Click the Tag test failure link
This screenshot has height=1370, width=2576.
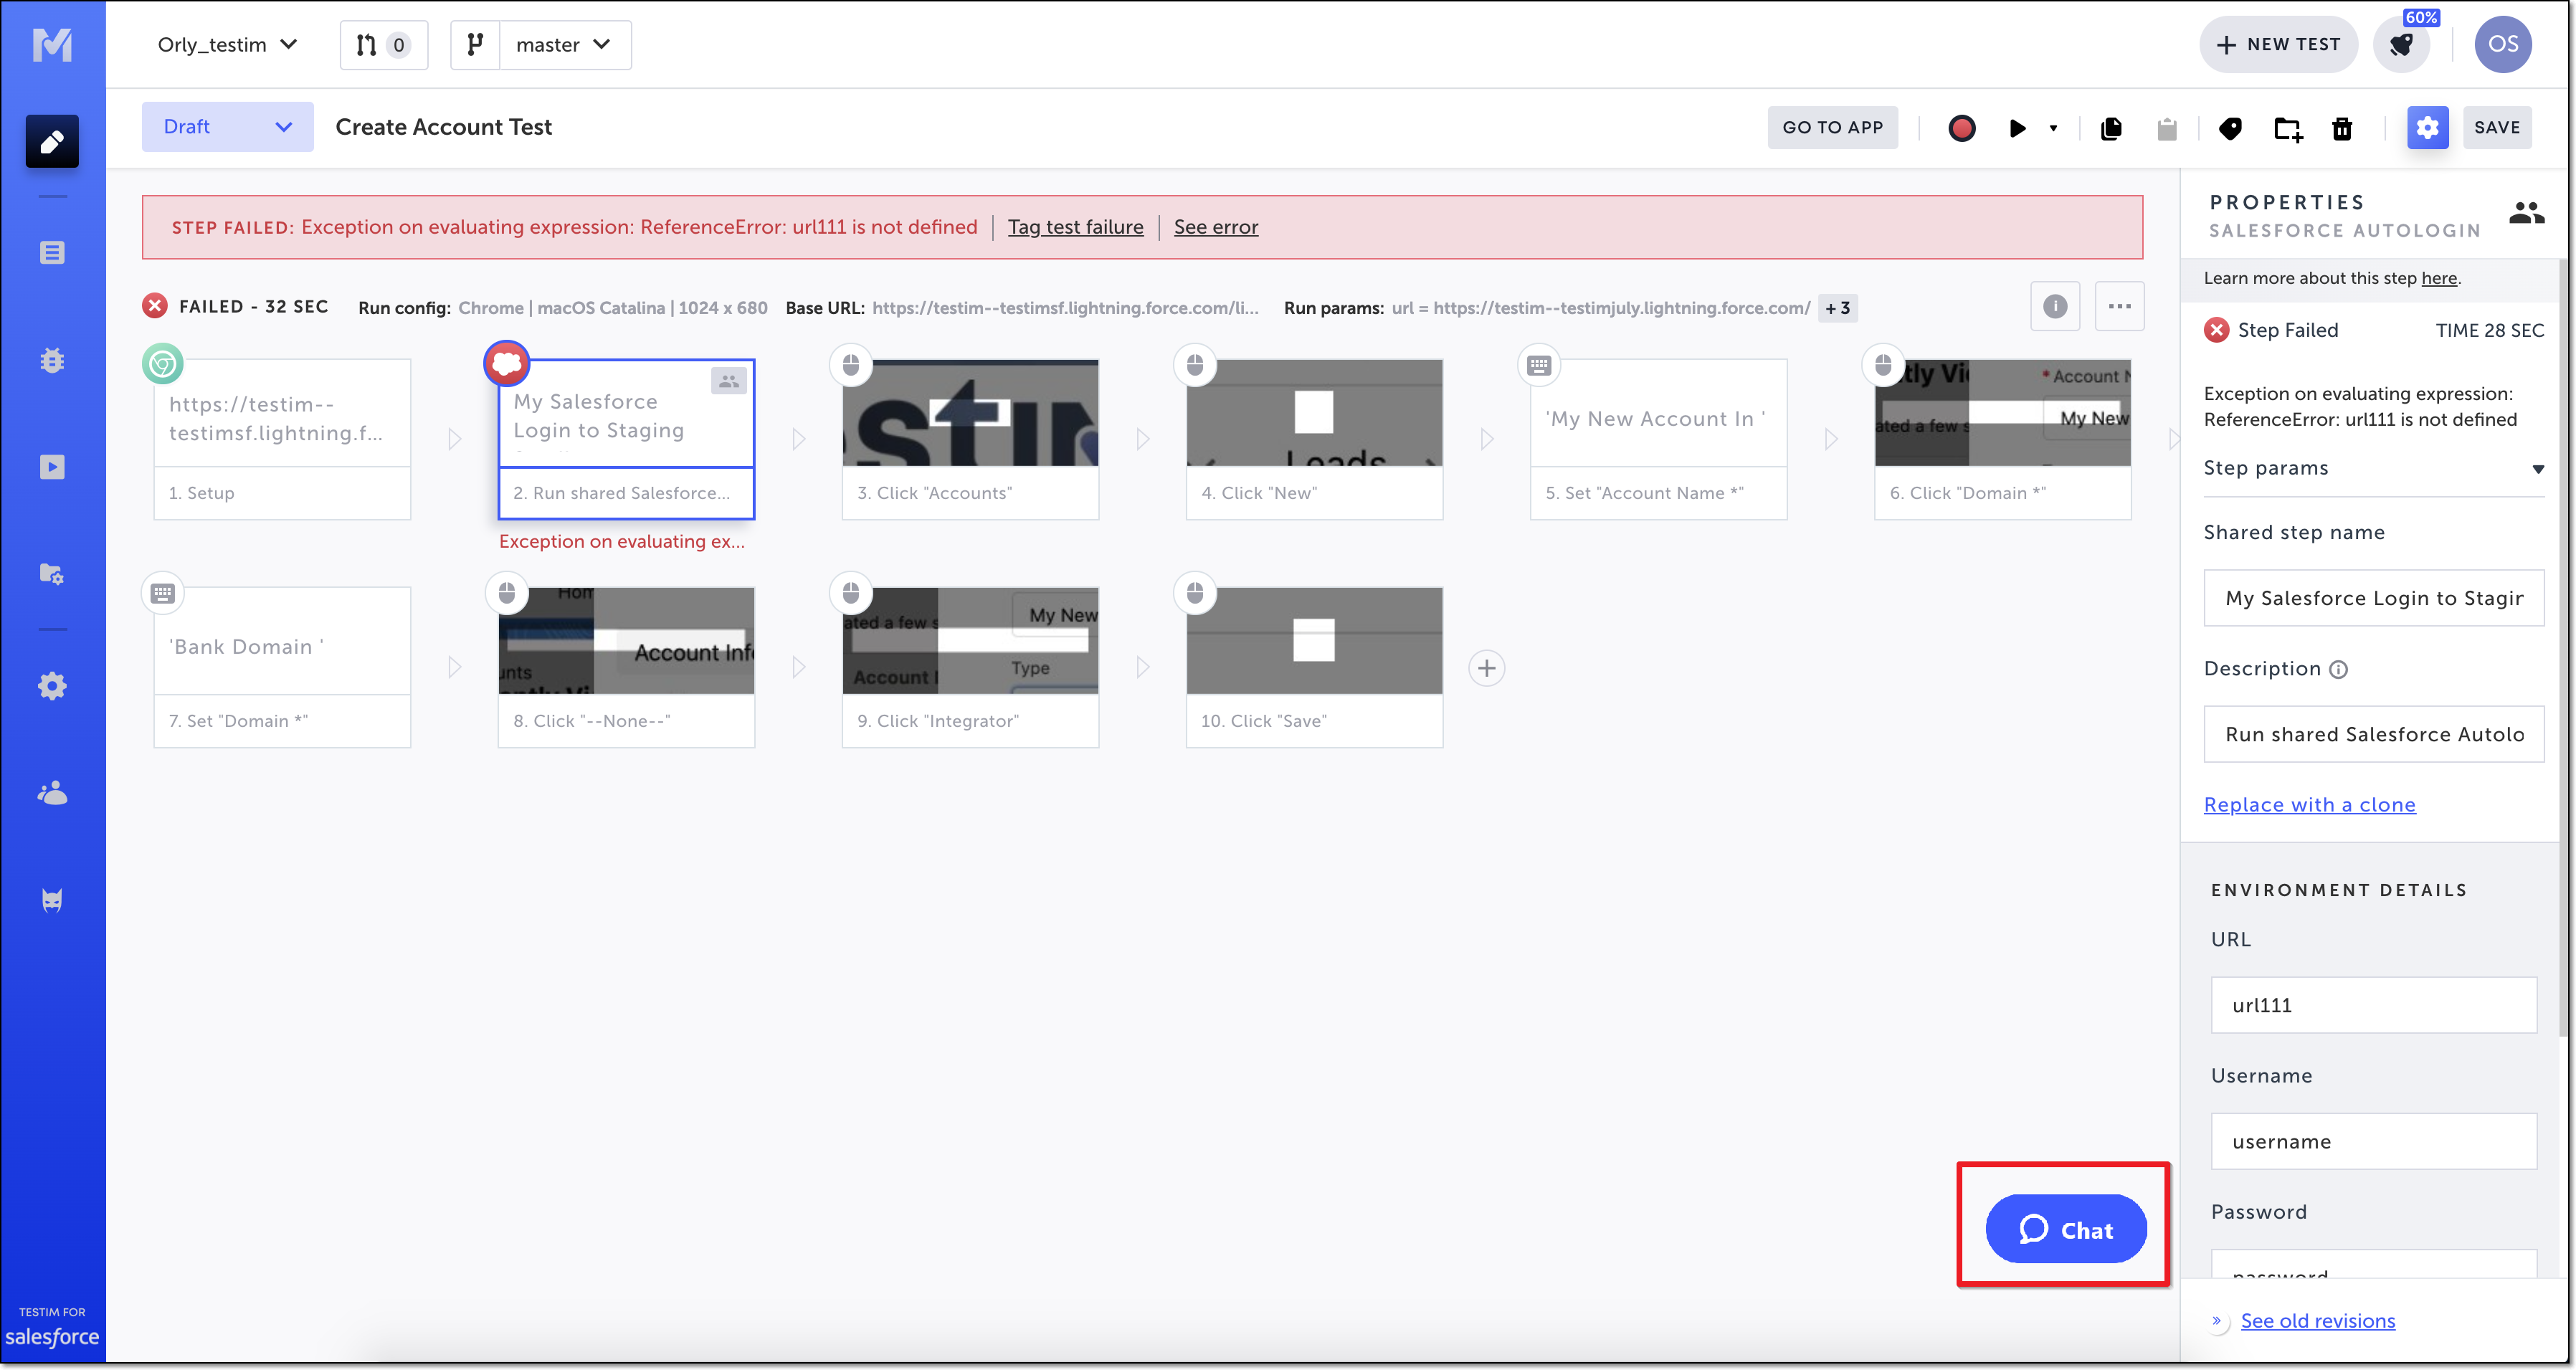pos(1075,227)
